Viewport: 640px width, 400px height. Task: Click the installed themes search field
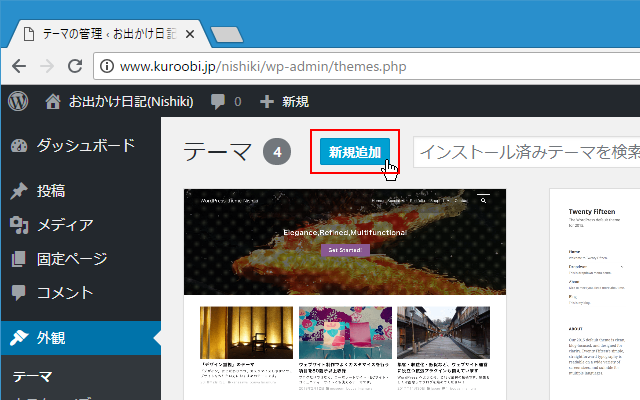coord(527,152)
